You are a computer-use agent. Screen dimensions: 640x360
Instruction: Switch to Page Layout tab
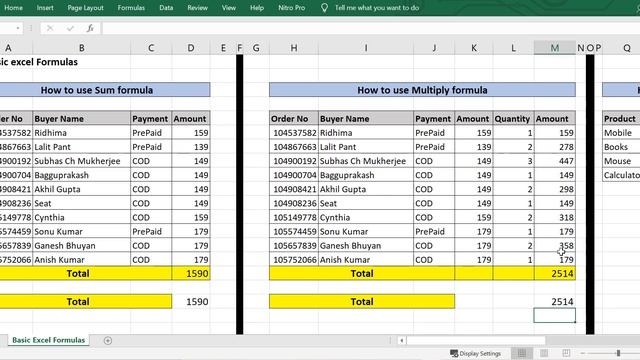click(85, 8)
